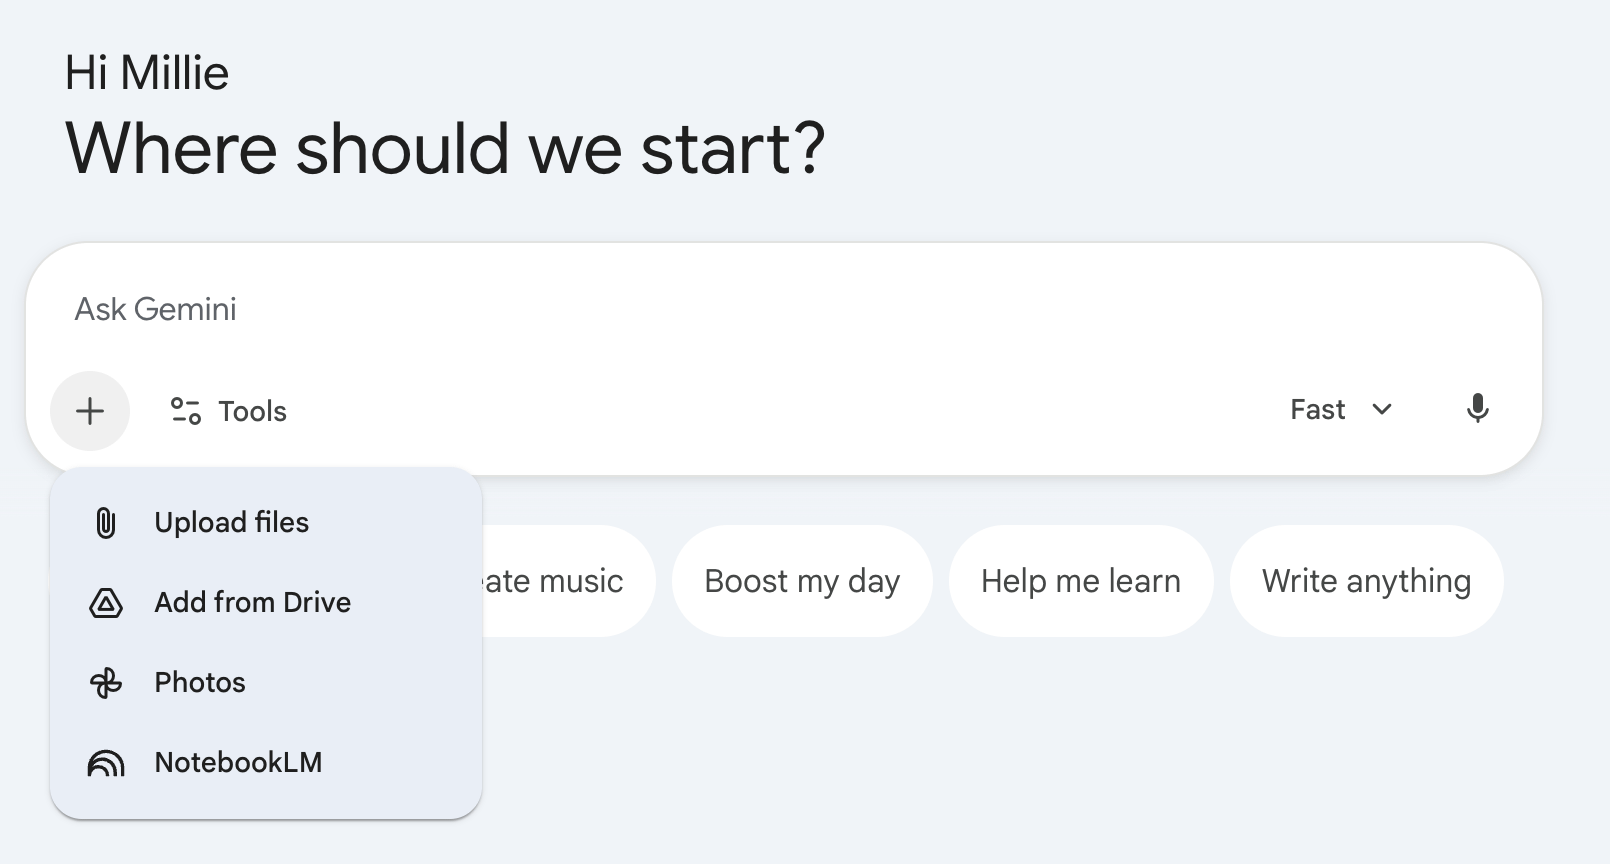This screenshot has height=864, width=1610.
Task: Select the NotebookLM menu entry text
Action: click(x=238, y=762)
